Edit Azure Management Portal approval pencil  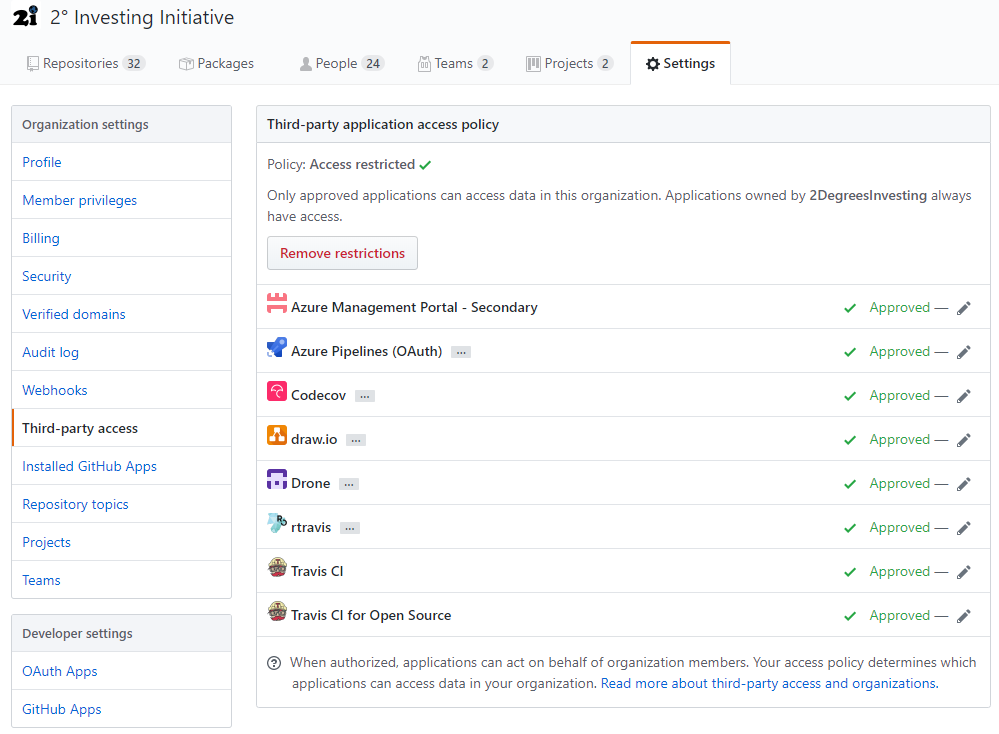tap(963, 308)
